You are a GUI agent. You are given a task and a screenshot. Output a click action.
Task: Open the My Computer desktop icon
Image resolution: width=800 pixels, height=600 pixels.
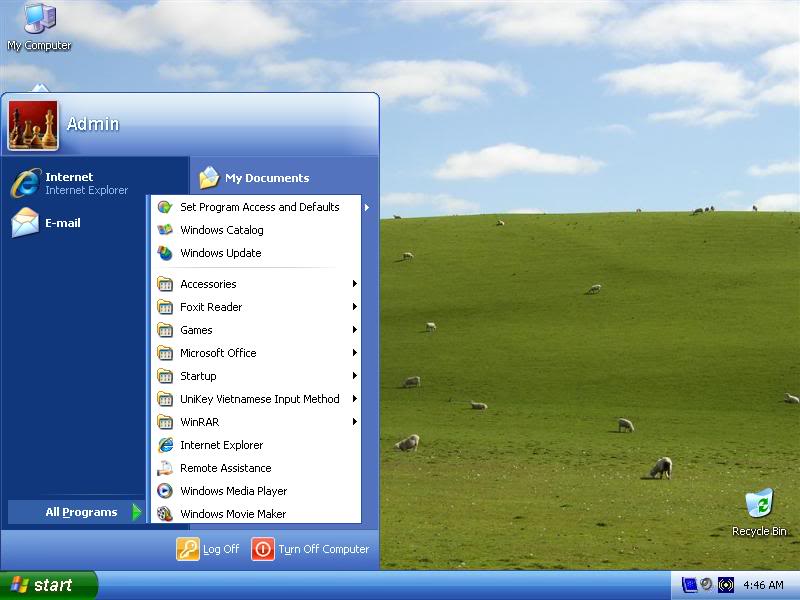(x=39, y=27)
